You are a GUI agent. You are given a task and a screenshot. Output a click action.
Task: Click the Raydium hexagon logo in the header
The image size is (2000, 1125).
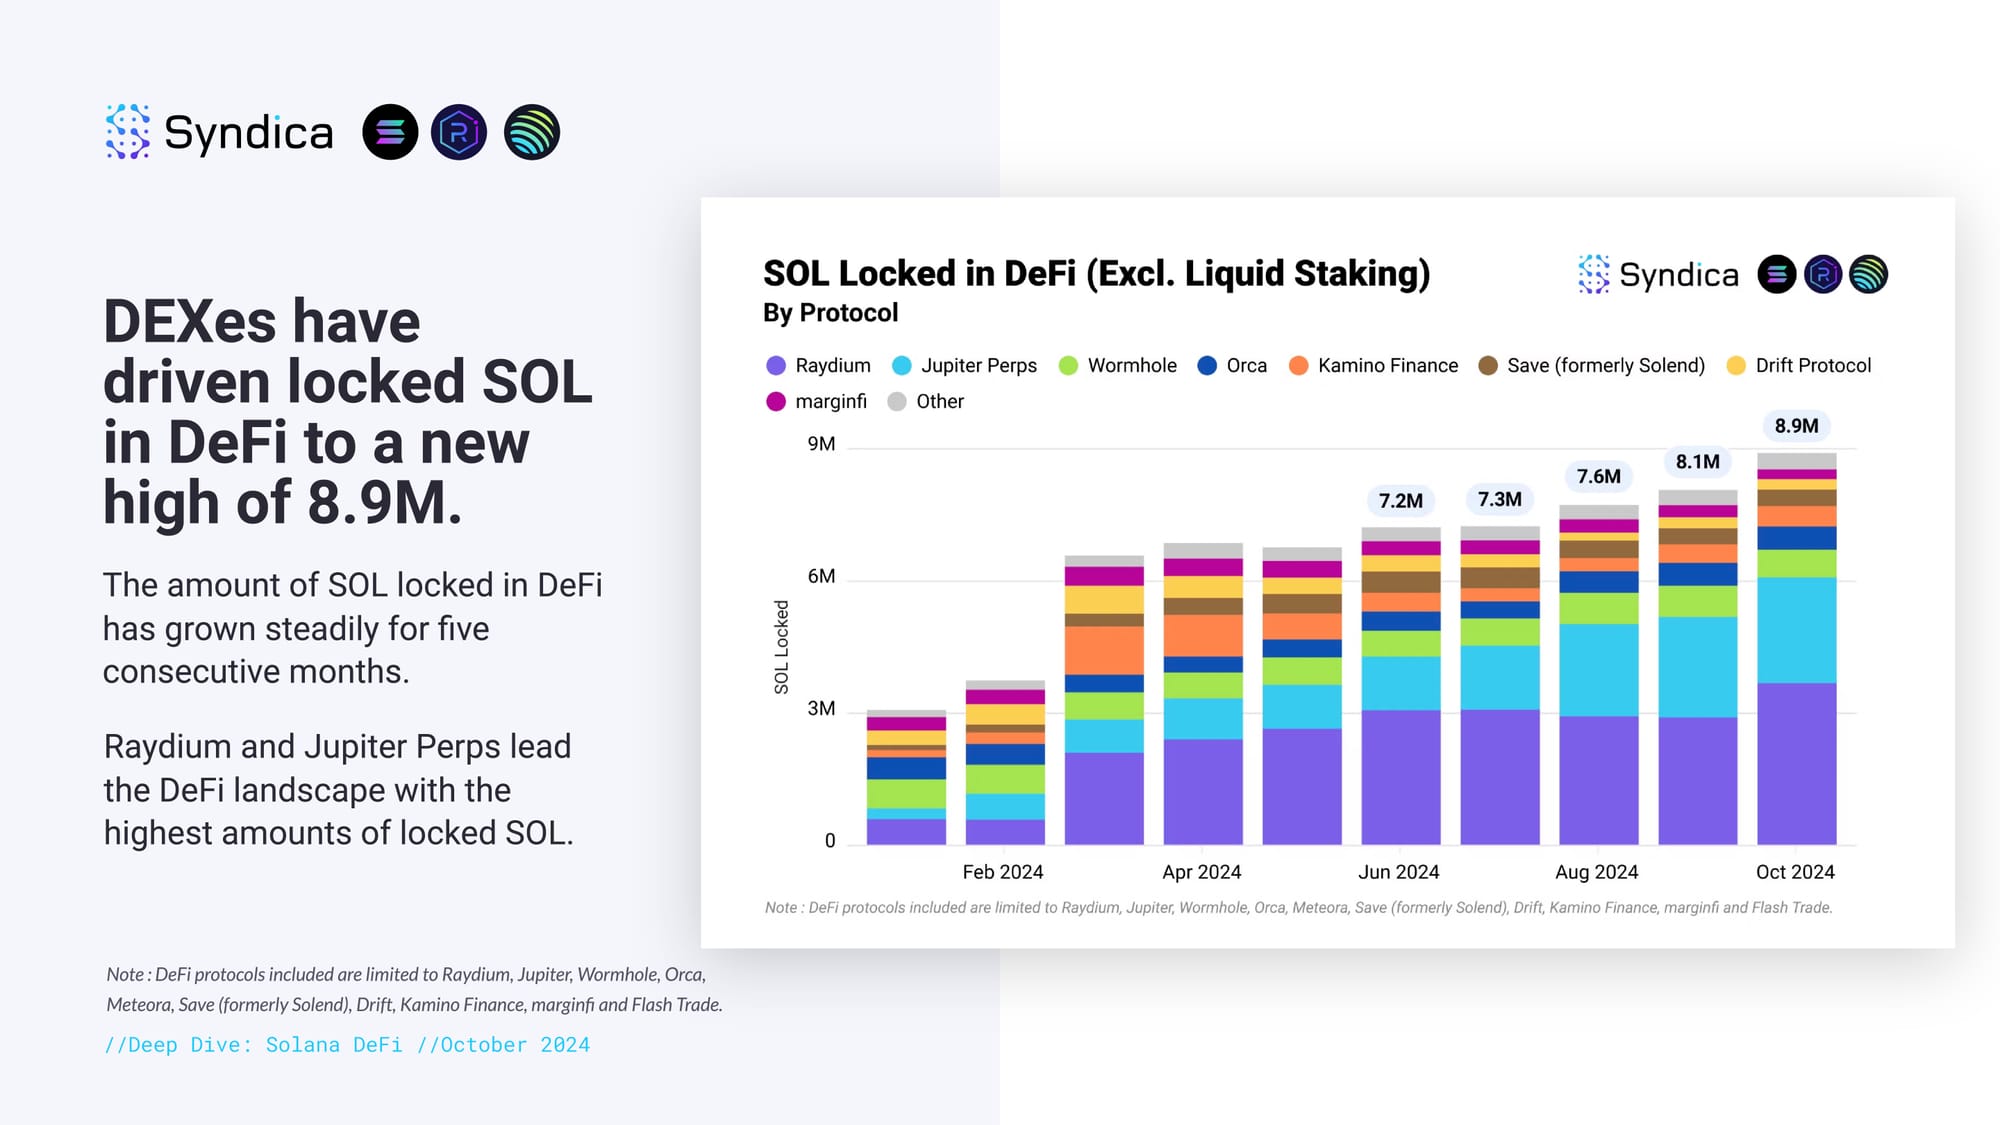coord(459,132)
